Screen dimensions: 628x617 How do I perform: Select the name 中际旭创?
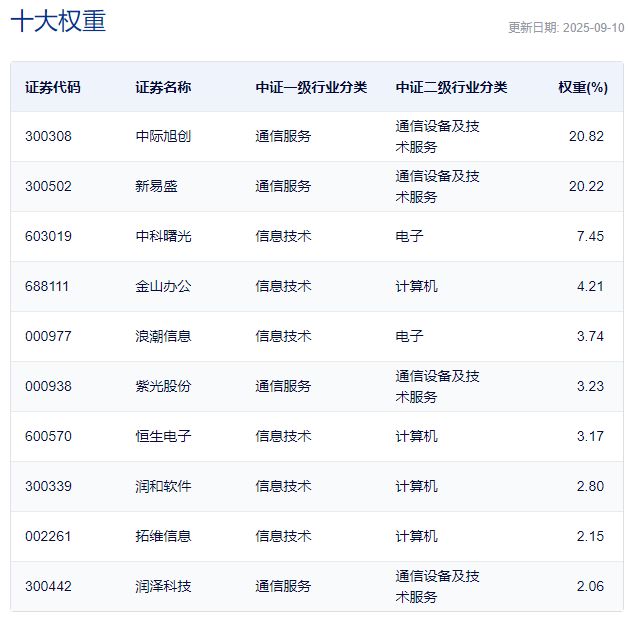pos(163,136)
